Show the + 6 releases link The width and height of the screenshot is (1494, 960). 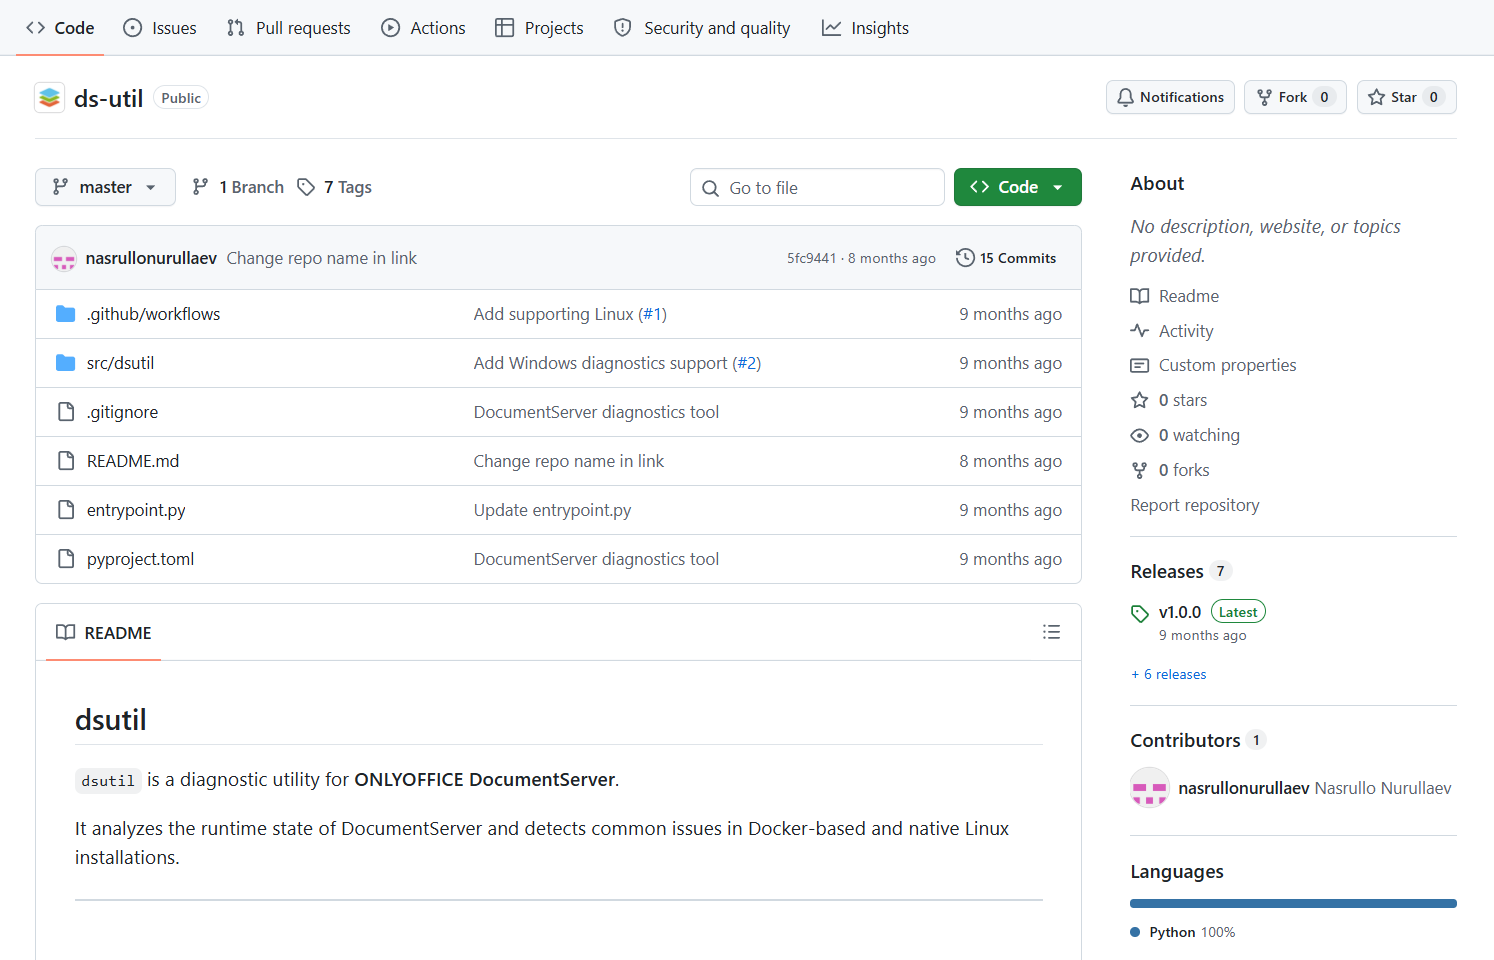[1169, 674]
